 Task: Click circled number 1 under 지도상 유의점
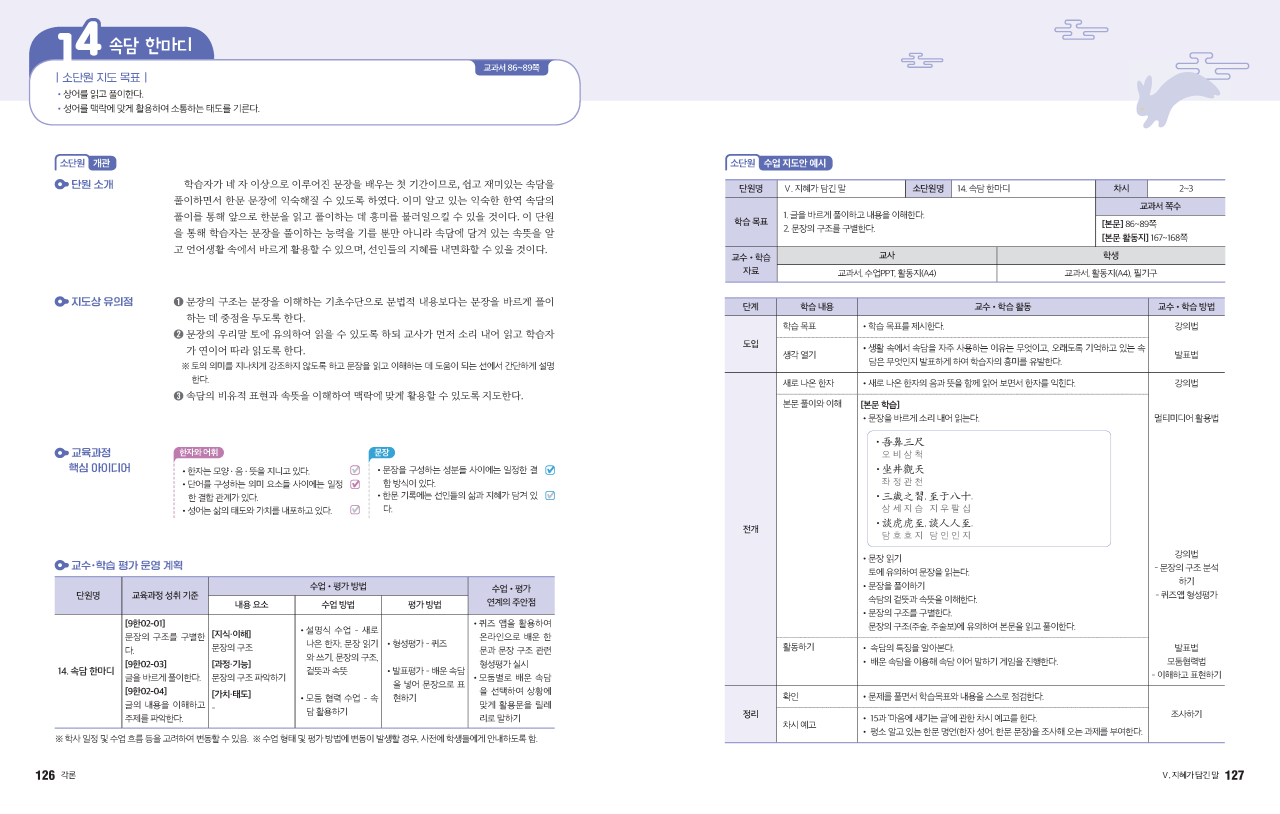[178, 301]
